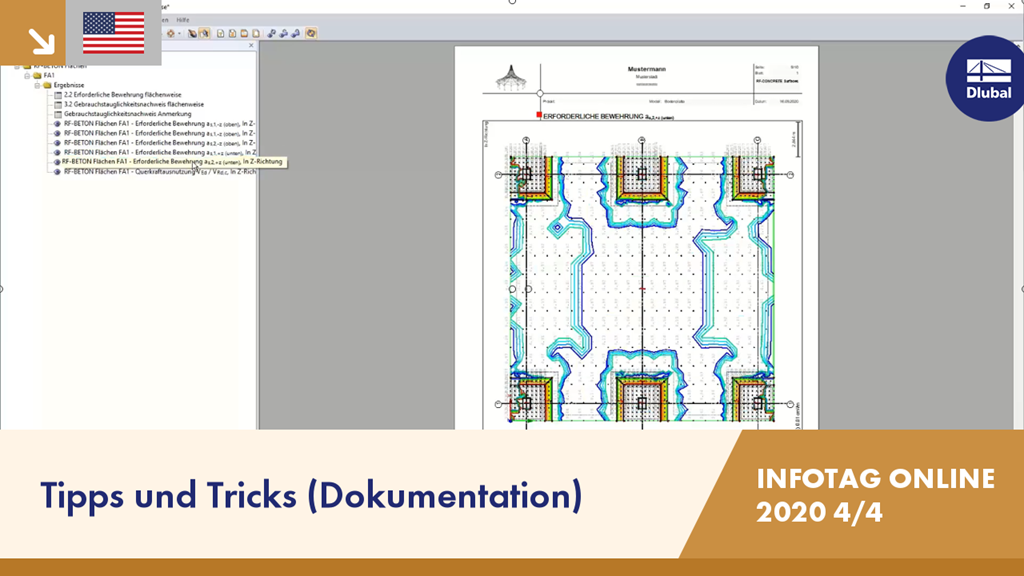The height and width of the screenshot is (576, 1024).
Task: Click table icon of 2.2 Erforderliche Bewehrung
Action: [x=58, y=95]
